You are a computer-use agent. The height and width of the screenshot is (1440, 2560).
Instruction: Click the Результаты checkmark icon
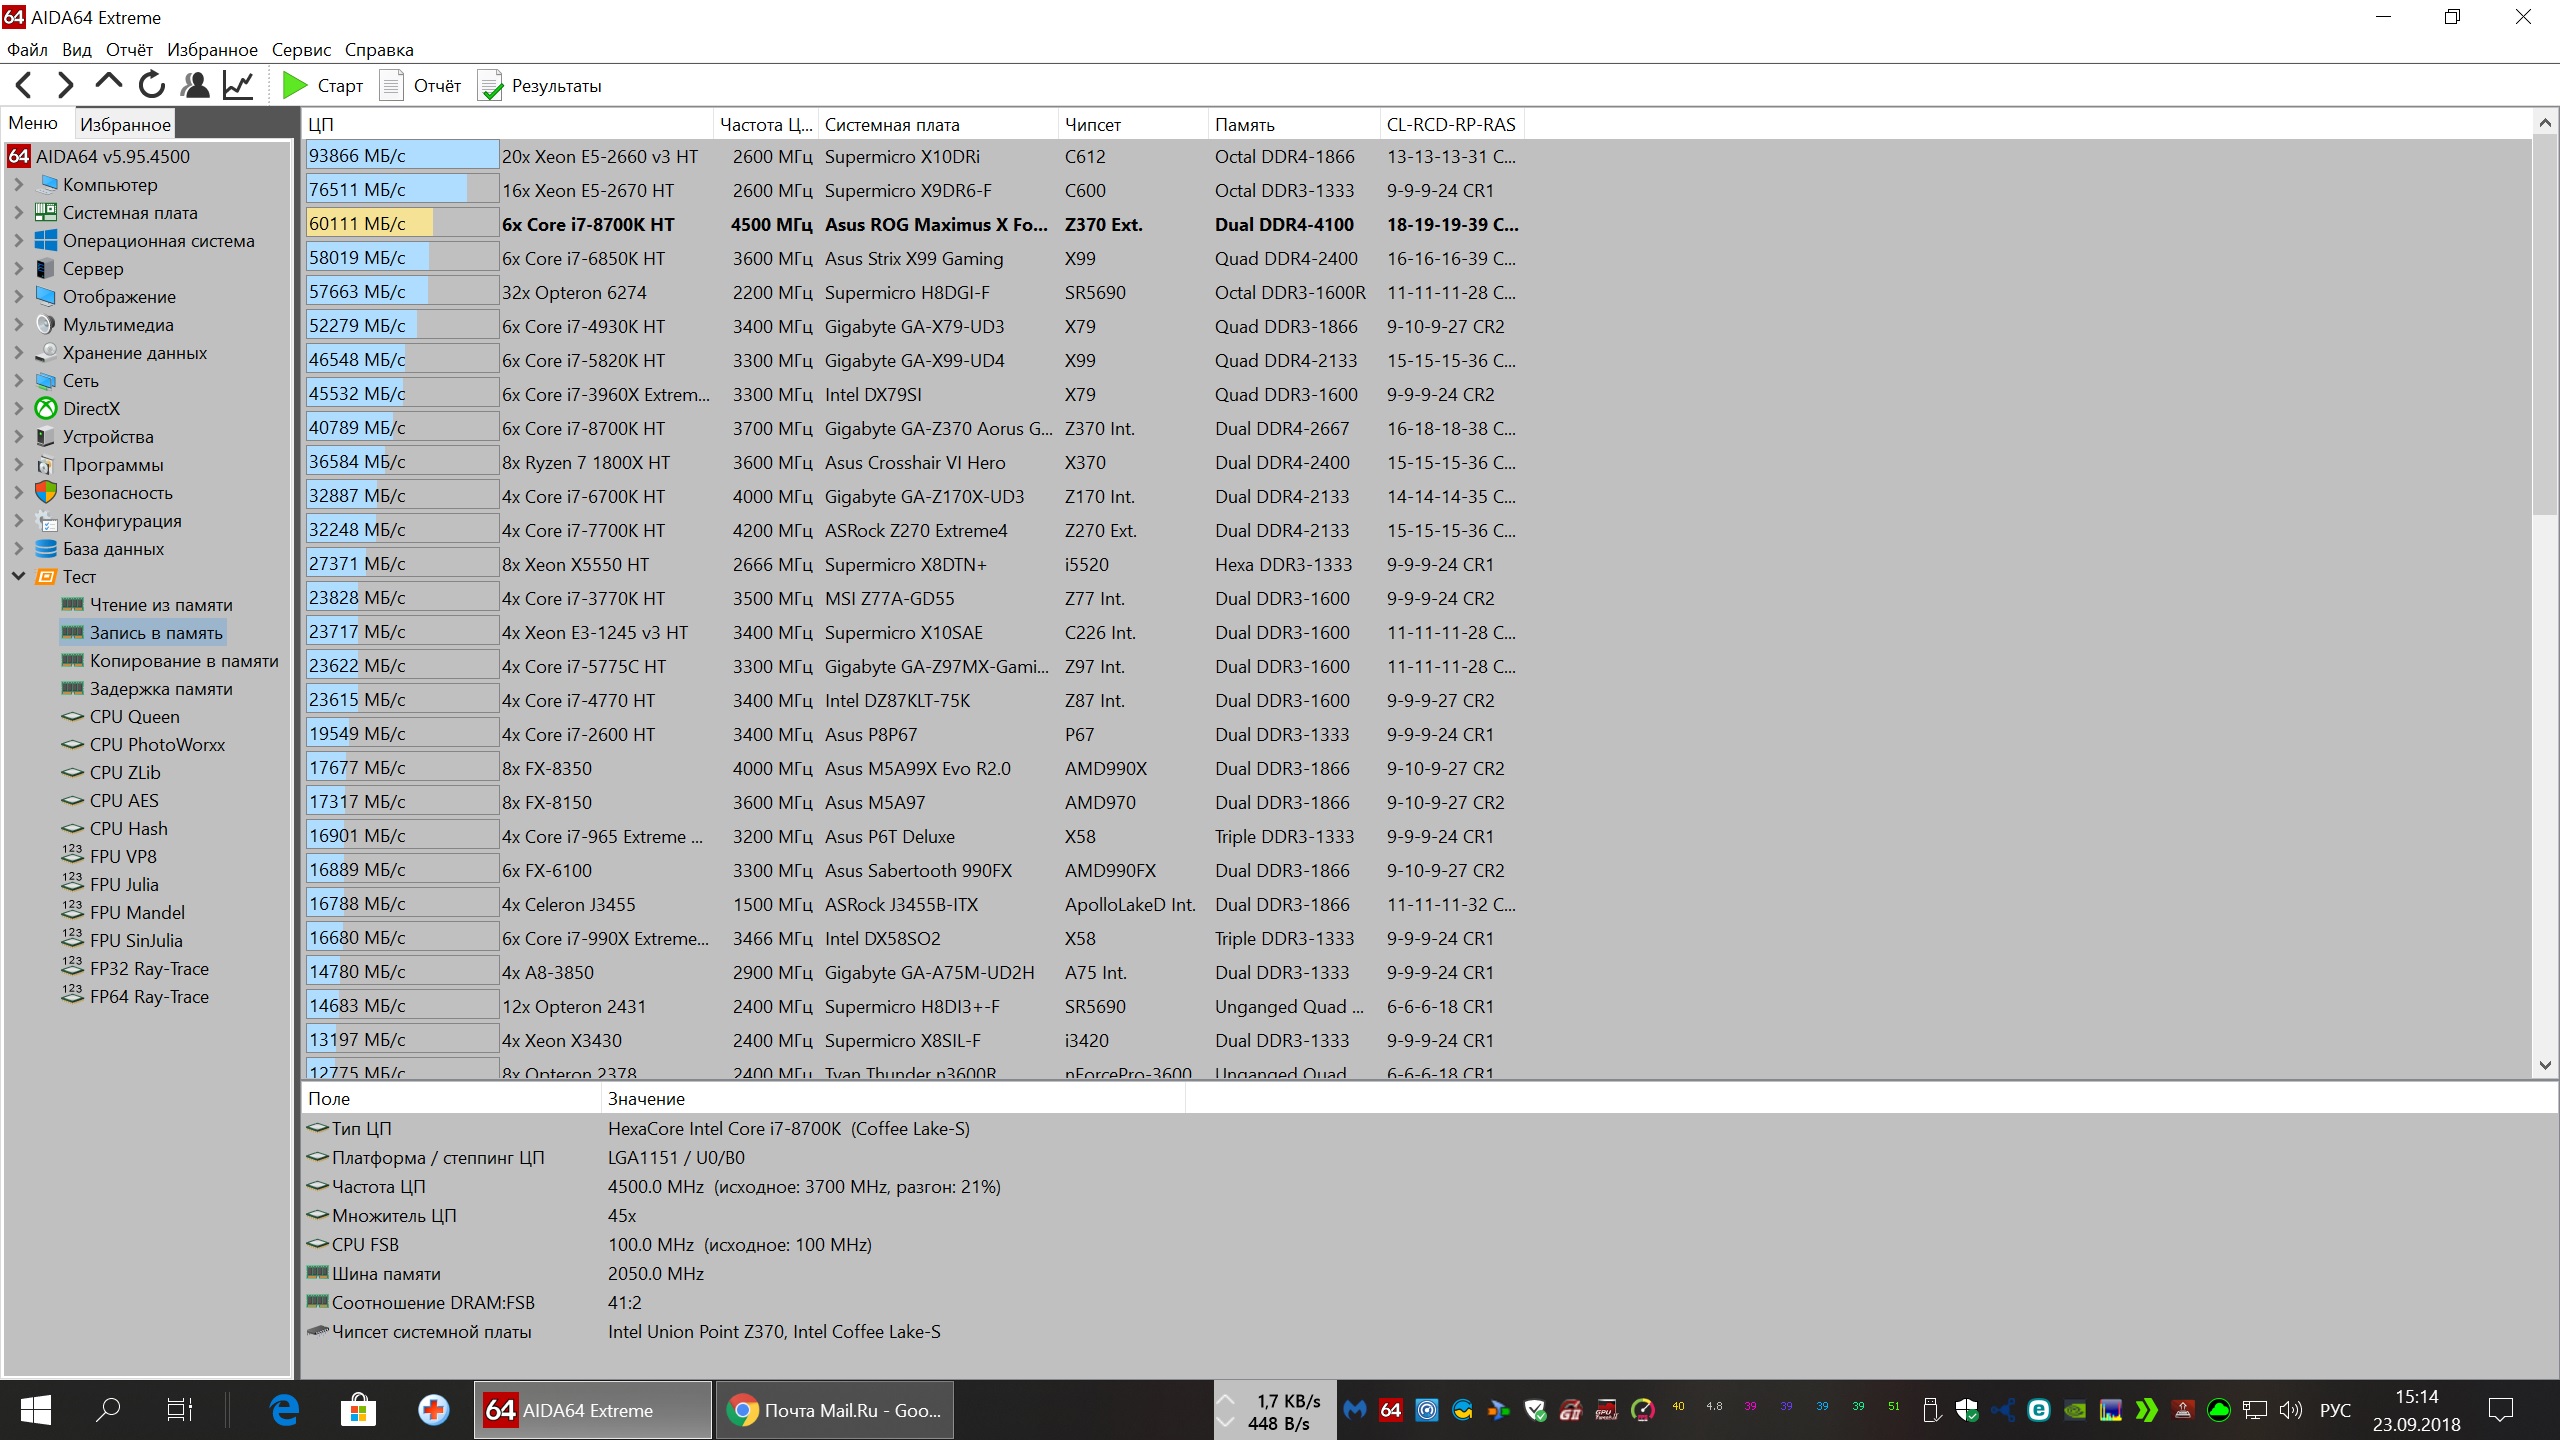(x=490, y=87)
